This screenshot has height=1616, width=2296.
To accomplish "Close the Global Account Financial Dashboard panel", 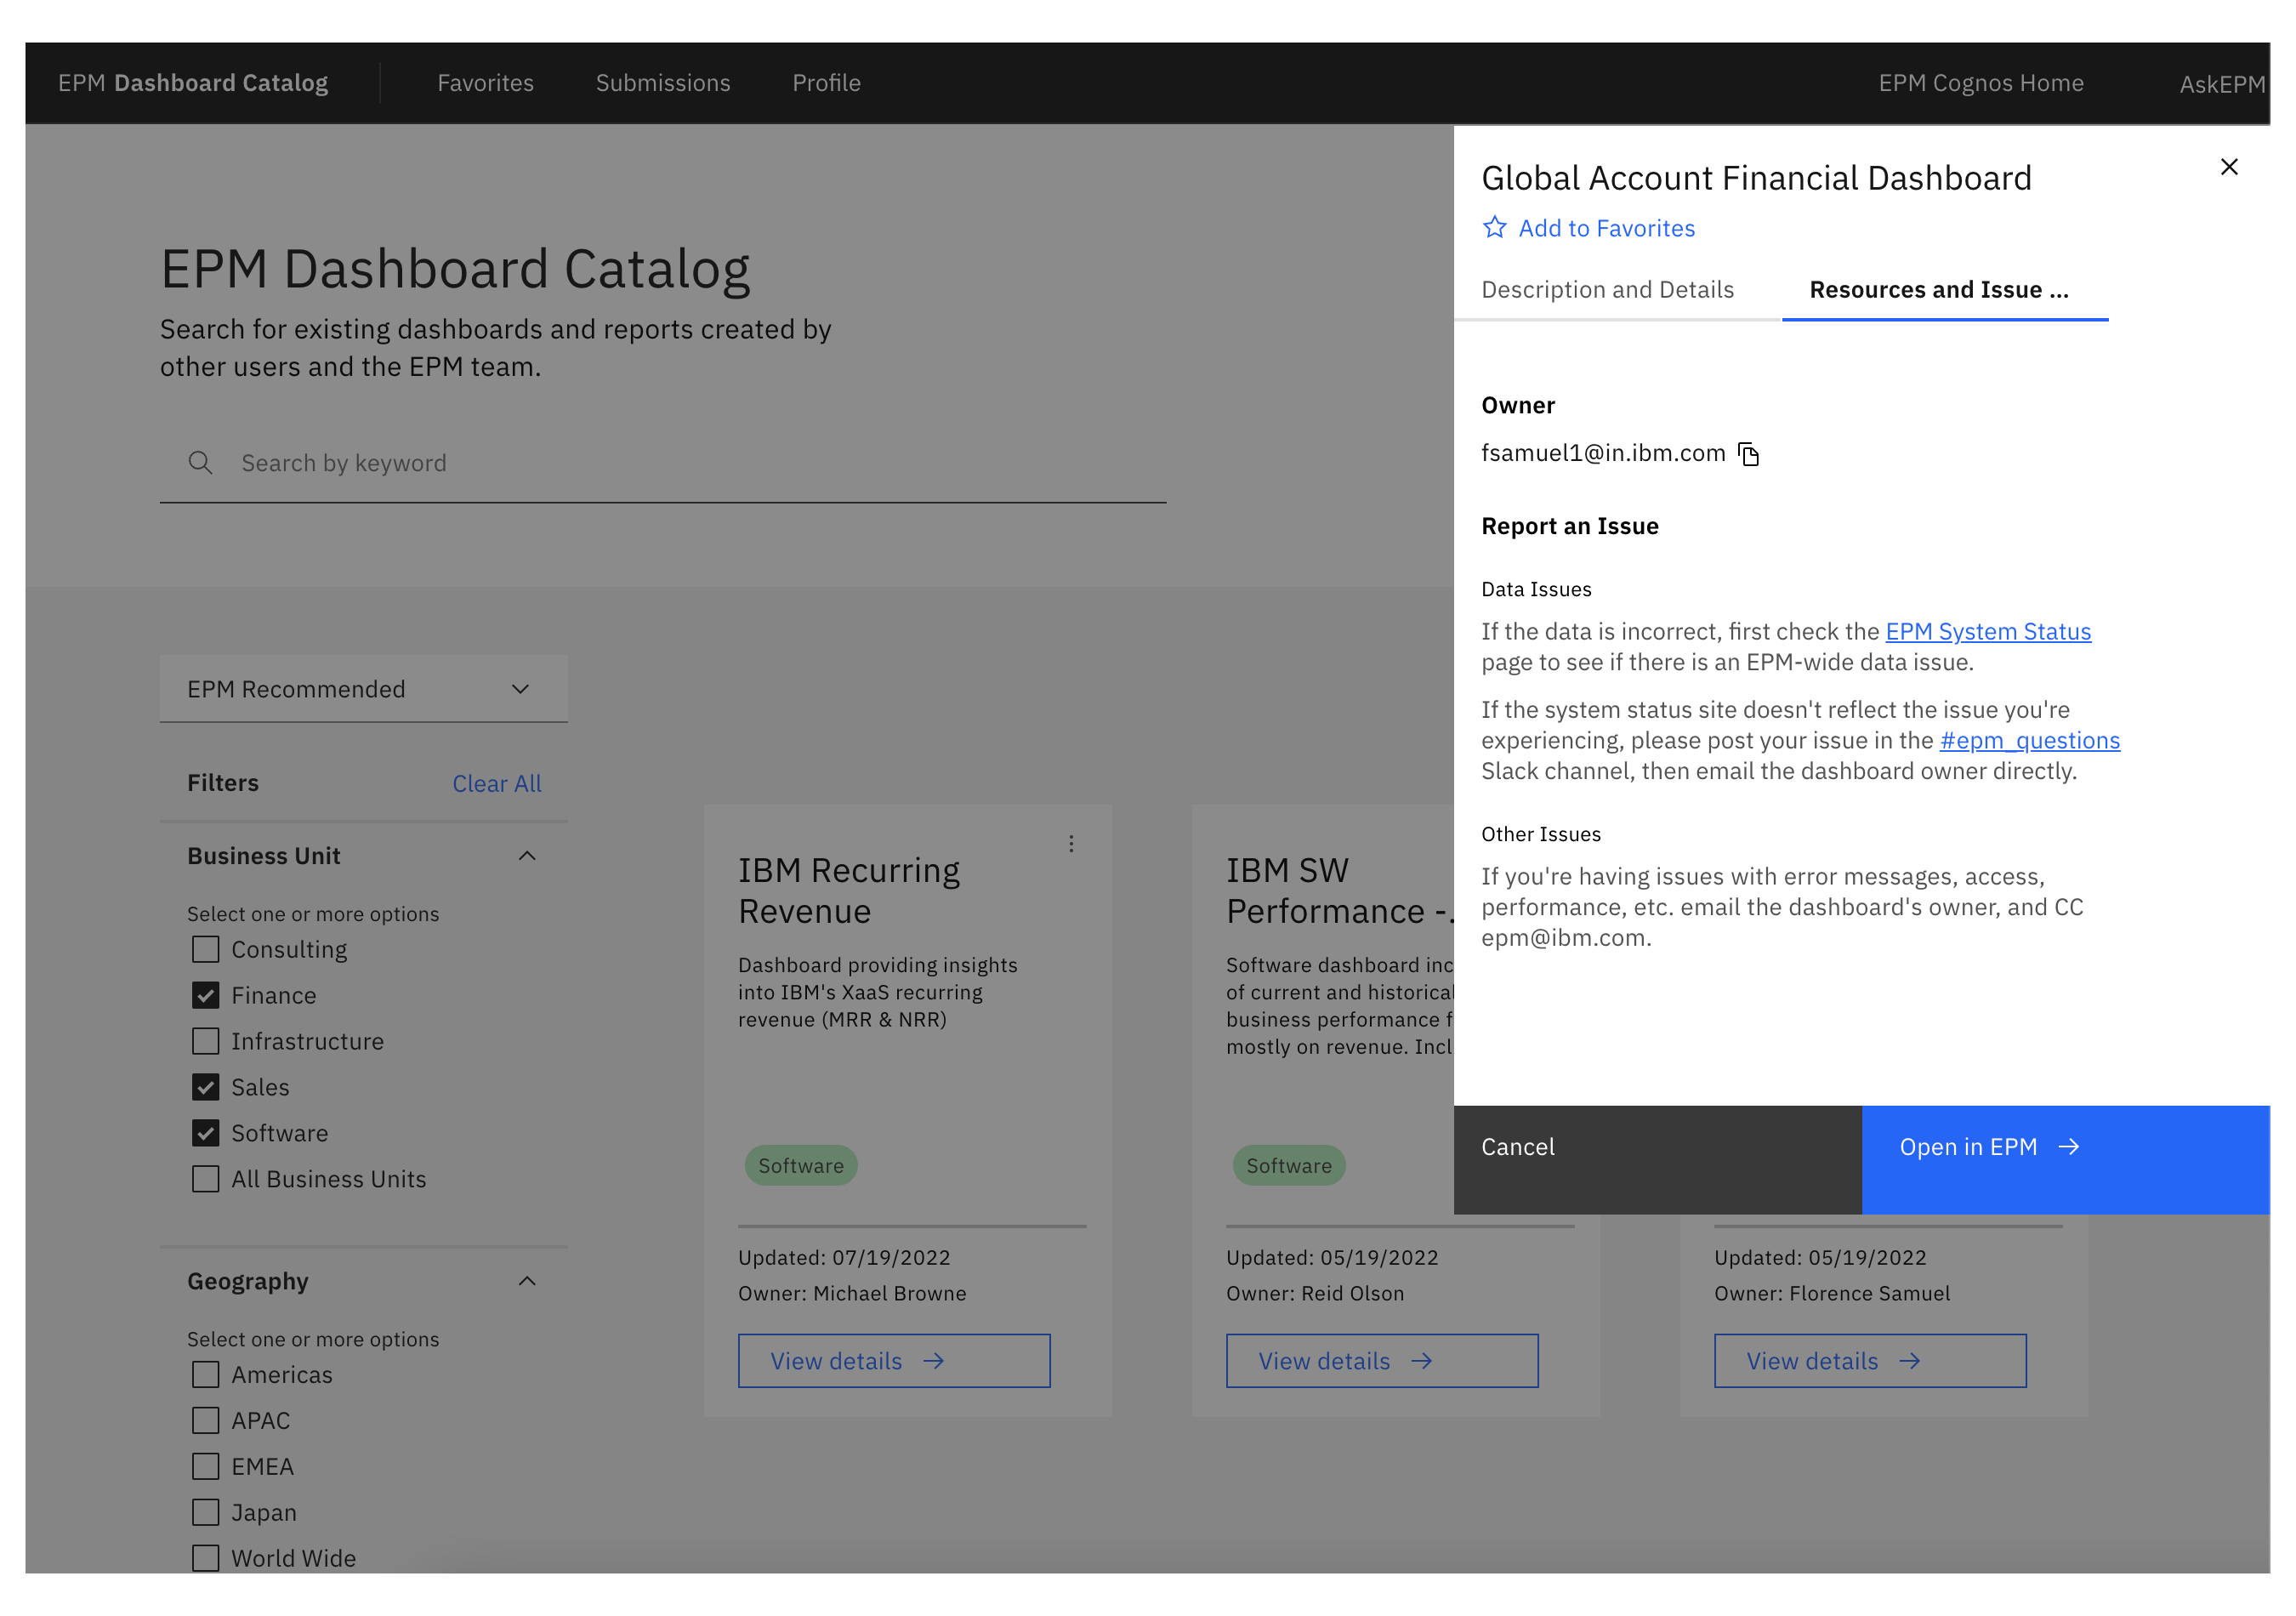I will 2228,167.
